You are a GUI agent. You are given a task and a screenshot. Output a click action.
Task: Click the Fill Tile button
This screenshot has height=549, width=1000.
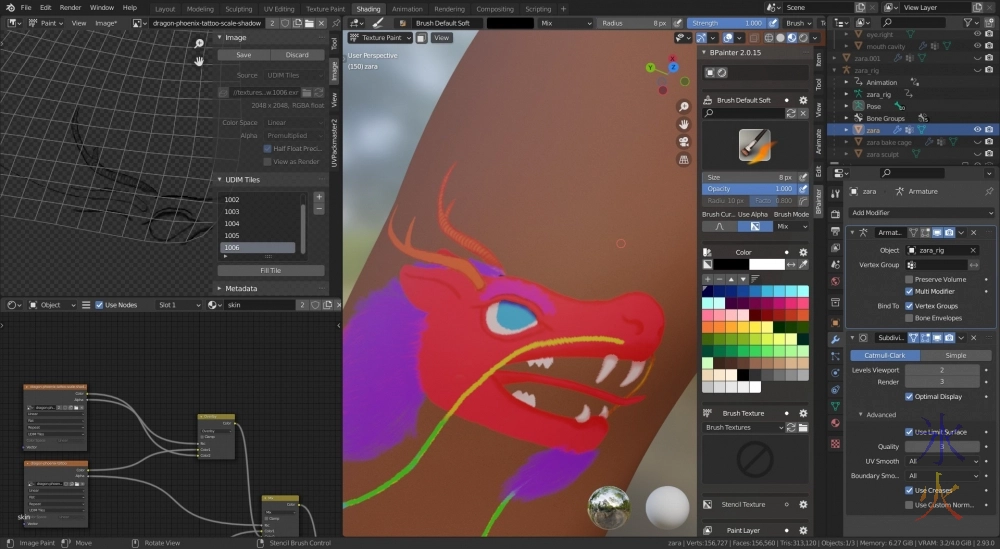pyautogui.click(x=270, y=270)
